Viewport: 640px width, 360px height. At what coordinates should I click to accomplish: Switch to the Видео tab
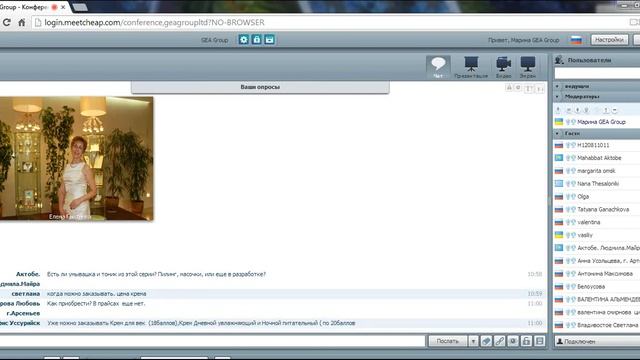click(x=504, y=67)
